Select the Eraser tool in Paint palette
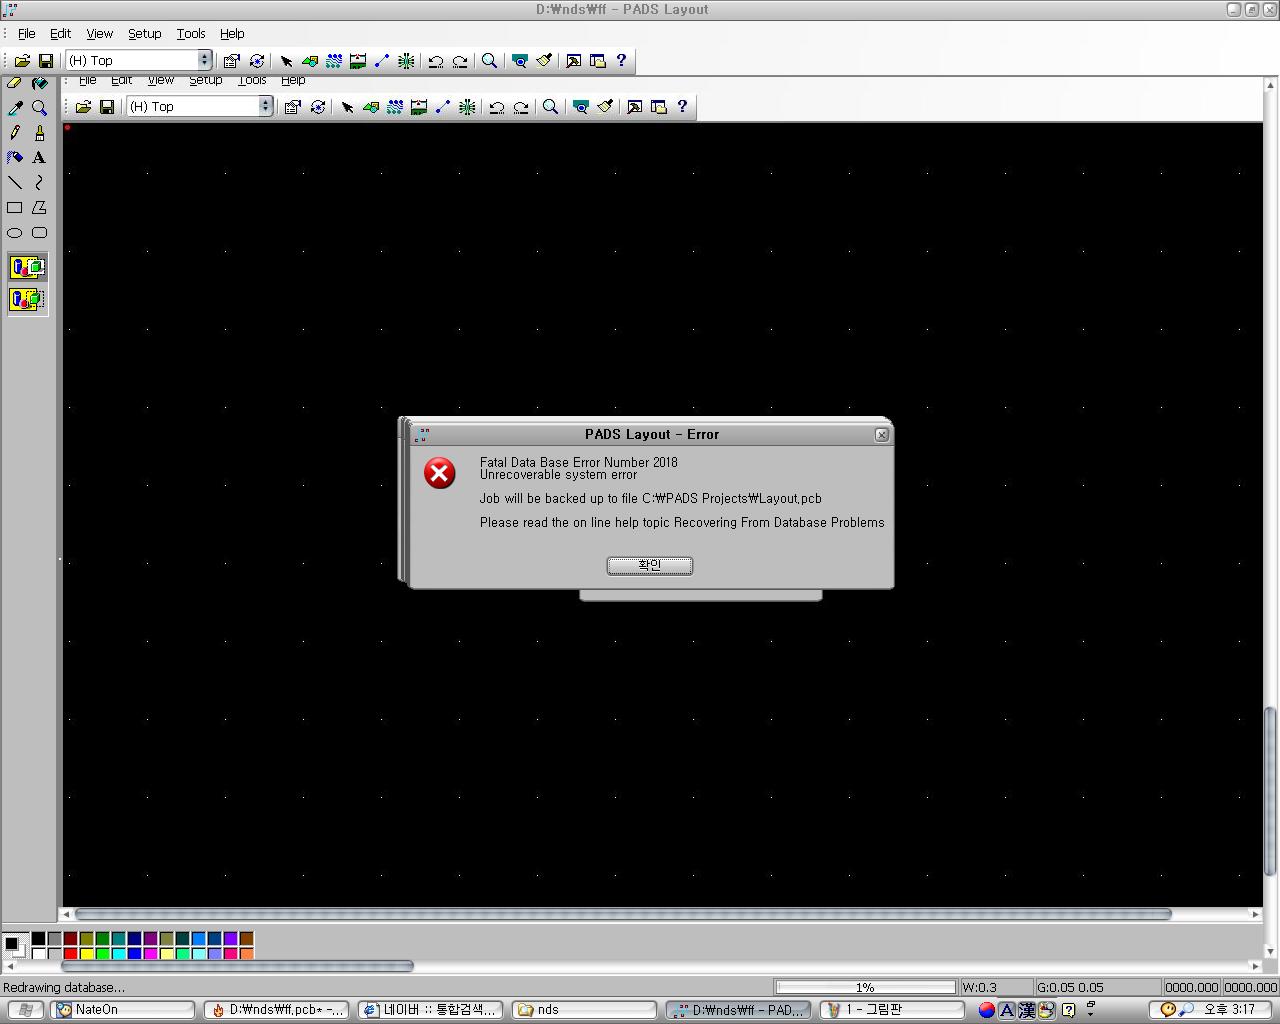Viewport: 1280px width, 1024px height. 15,83
